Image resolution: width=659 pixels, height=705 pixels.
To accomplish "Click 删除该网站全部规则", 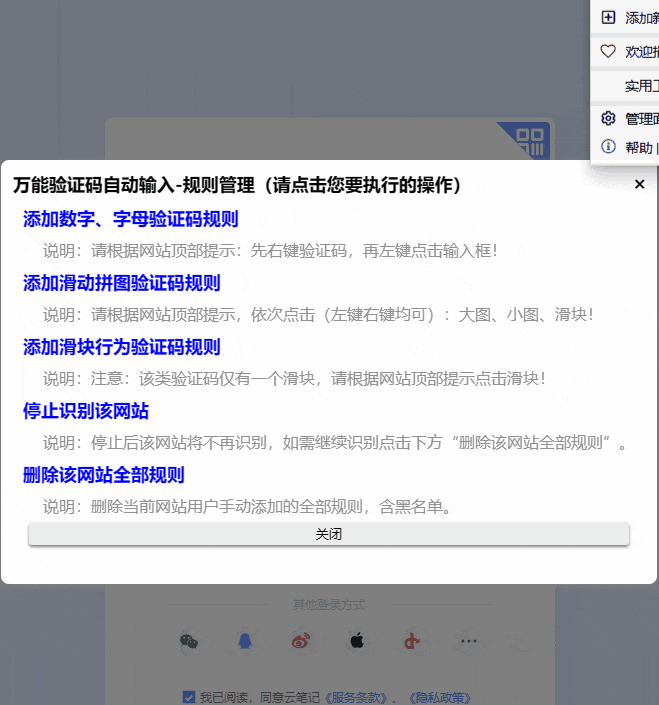I will tap(104, 475).
